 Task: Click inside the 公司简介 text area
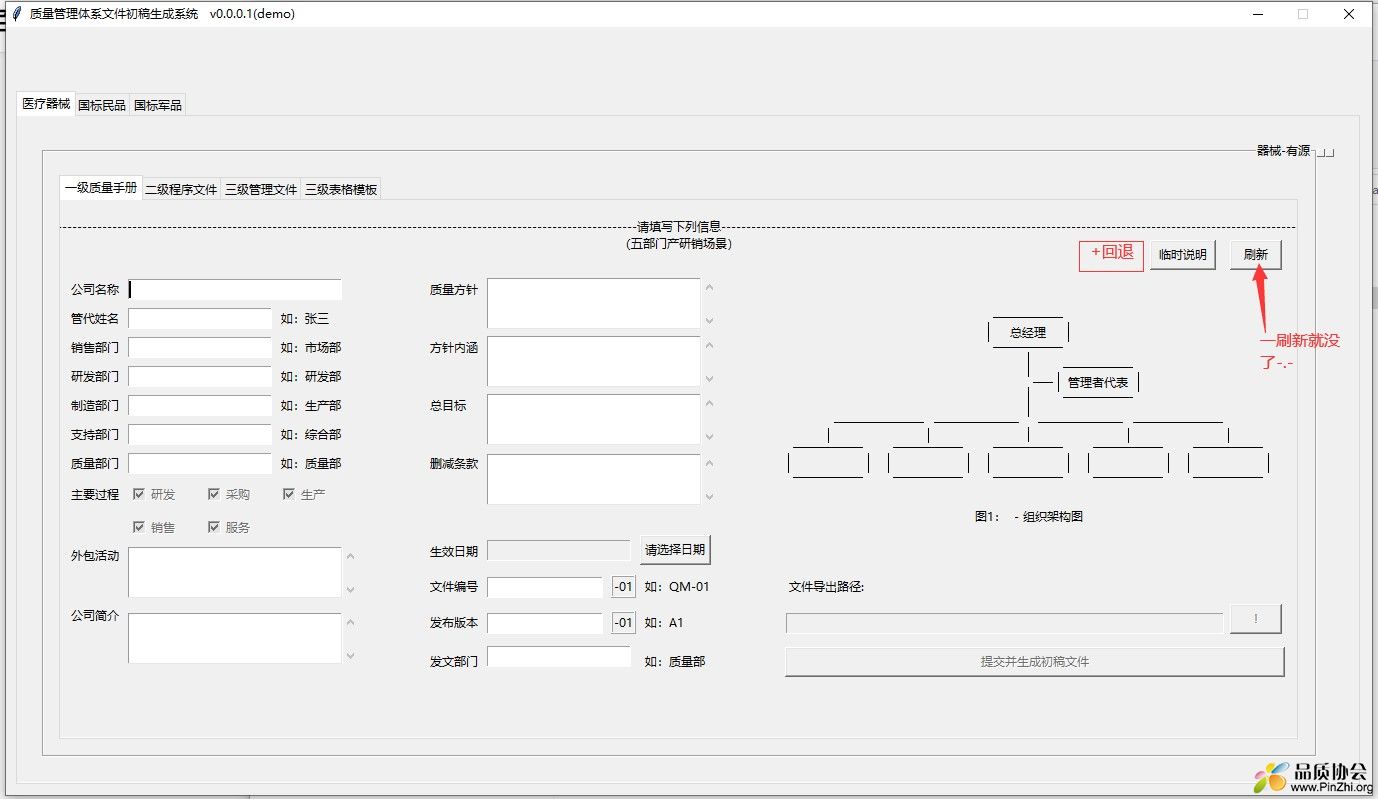(x=235, y=638)
